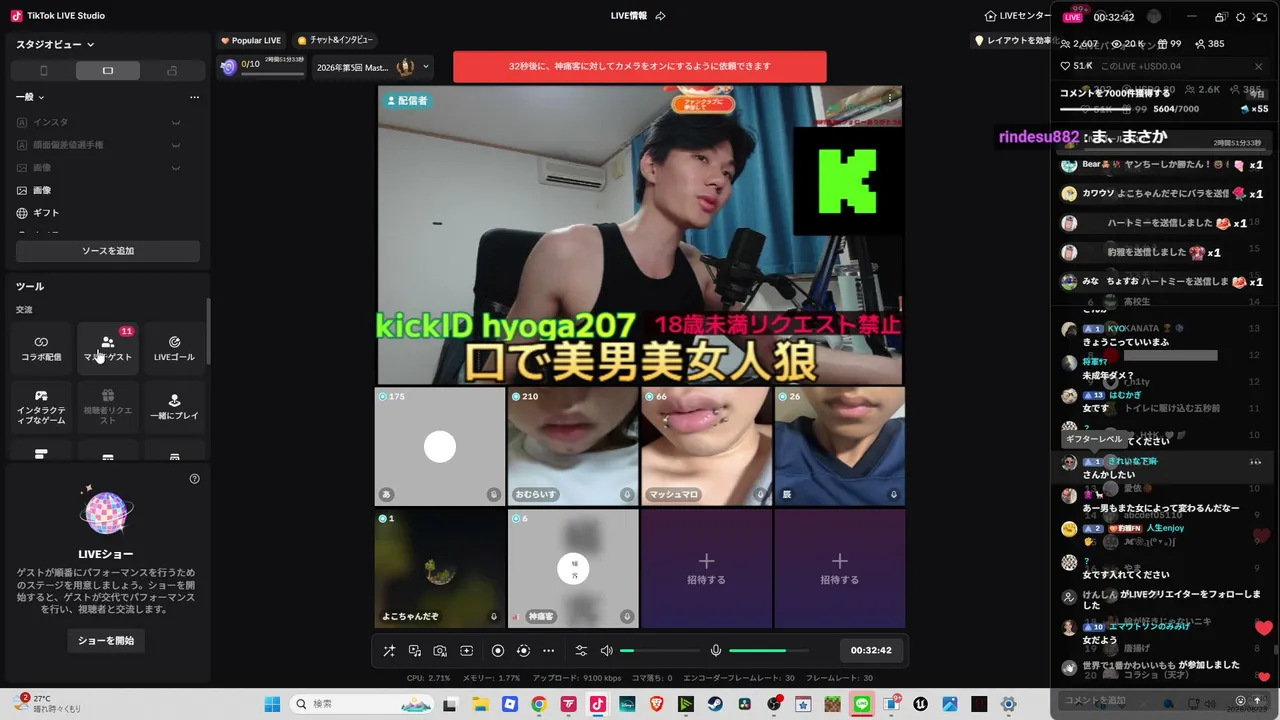Open the Brave browser from taskbar
1280x720 pixels.
(x=657, y=704)
